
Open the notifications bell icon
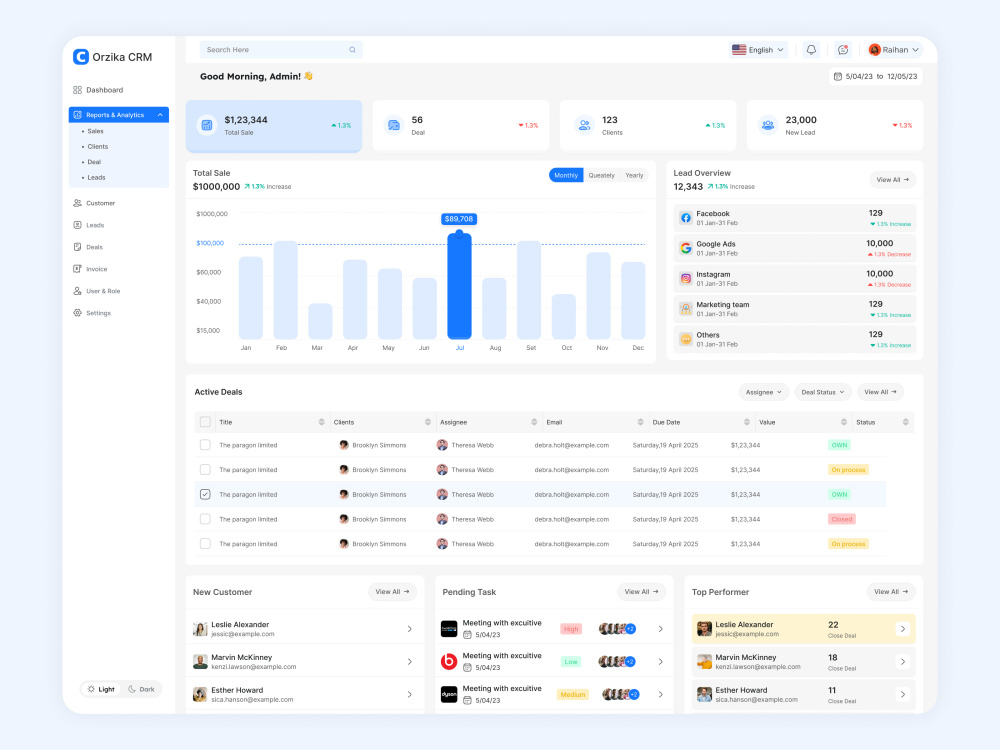click(811, 50)
